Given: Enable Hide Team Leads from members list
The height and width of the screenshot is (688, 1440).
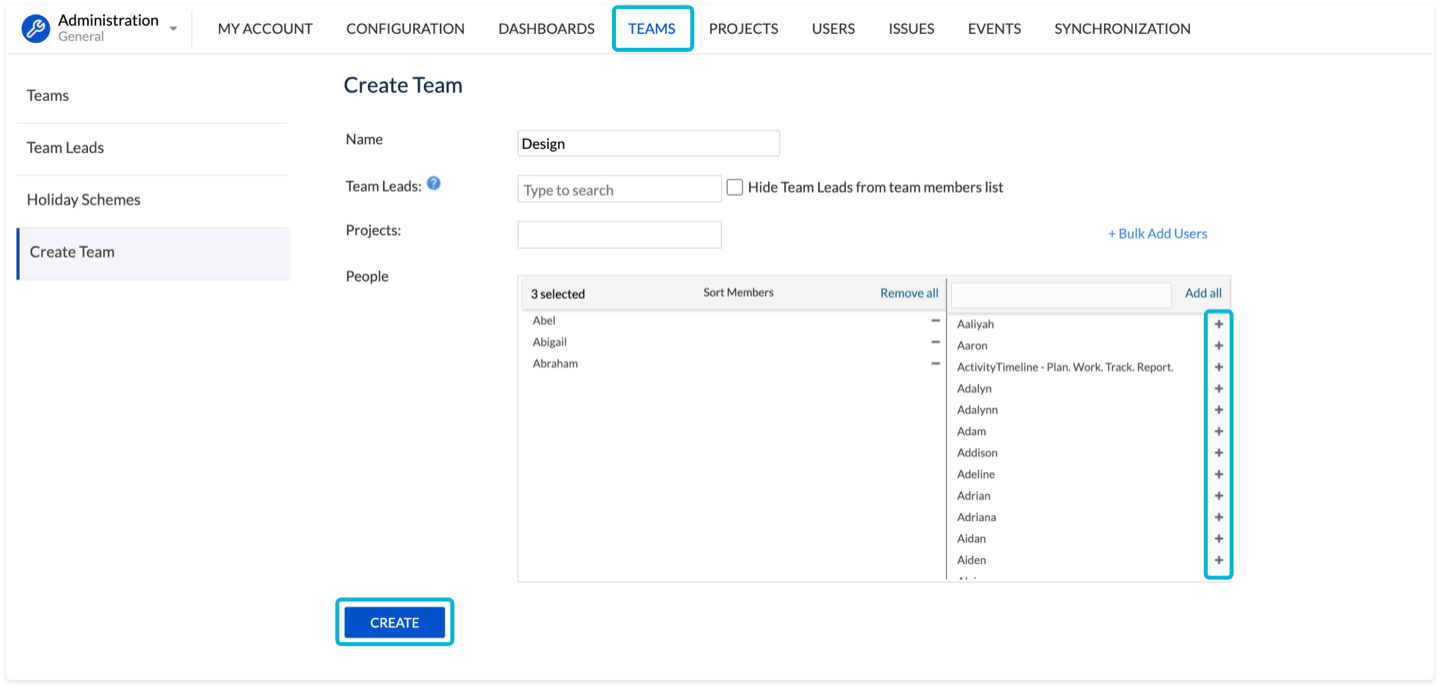Looking at the screenshot, I should 735,187.
